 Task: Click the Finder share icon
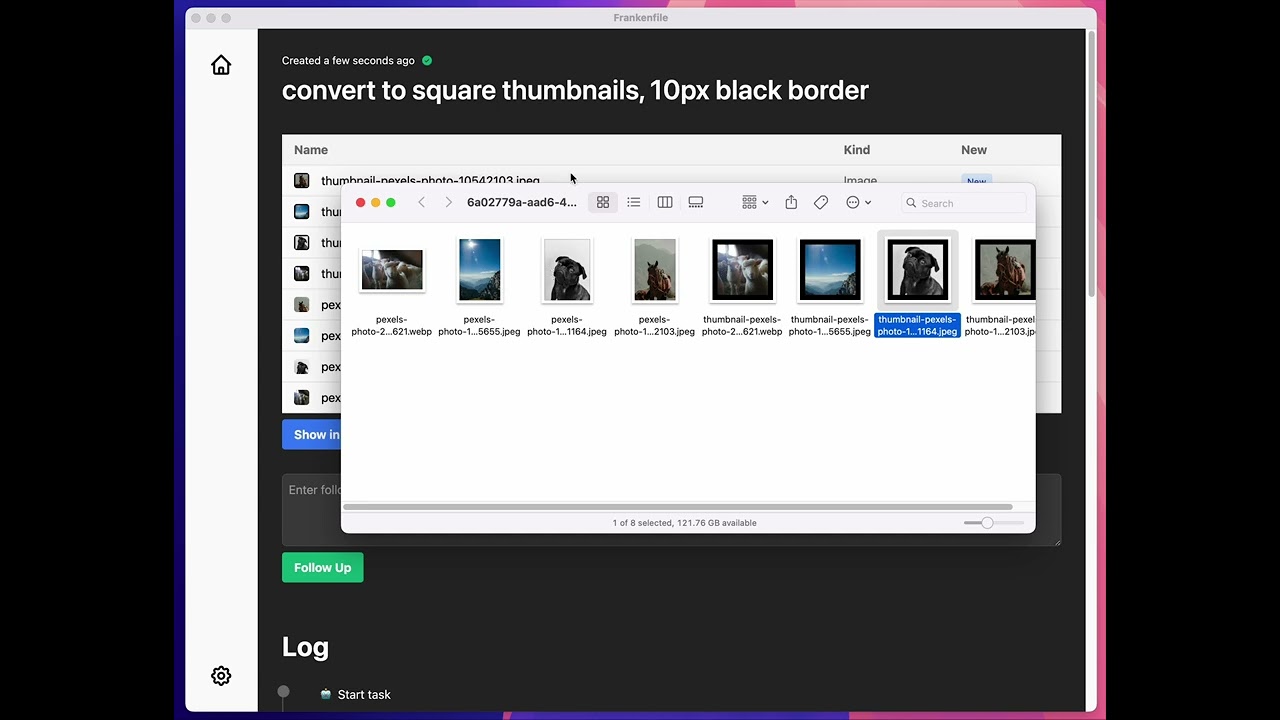[791, 202]
